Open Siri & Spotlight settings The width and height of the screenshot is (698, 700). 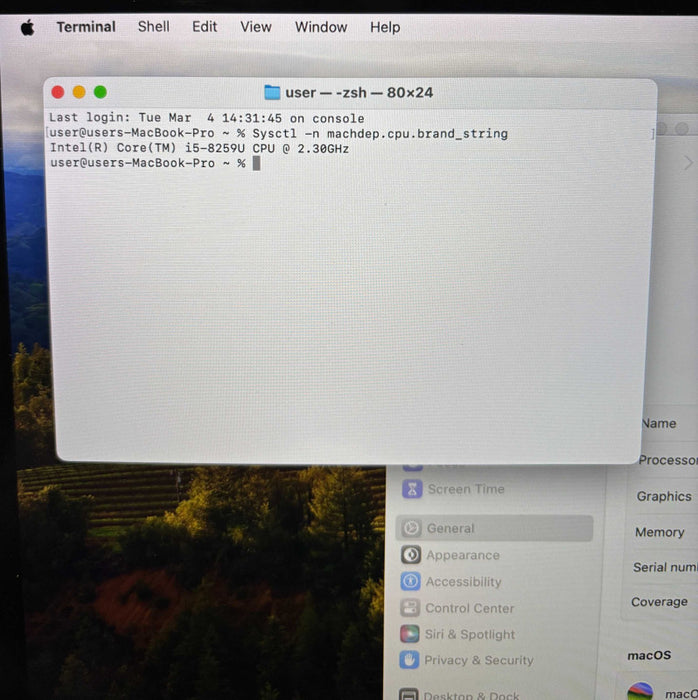tap(470, 634)
